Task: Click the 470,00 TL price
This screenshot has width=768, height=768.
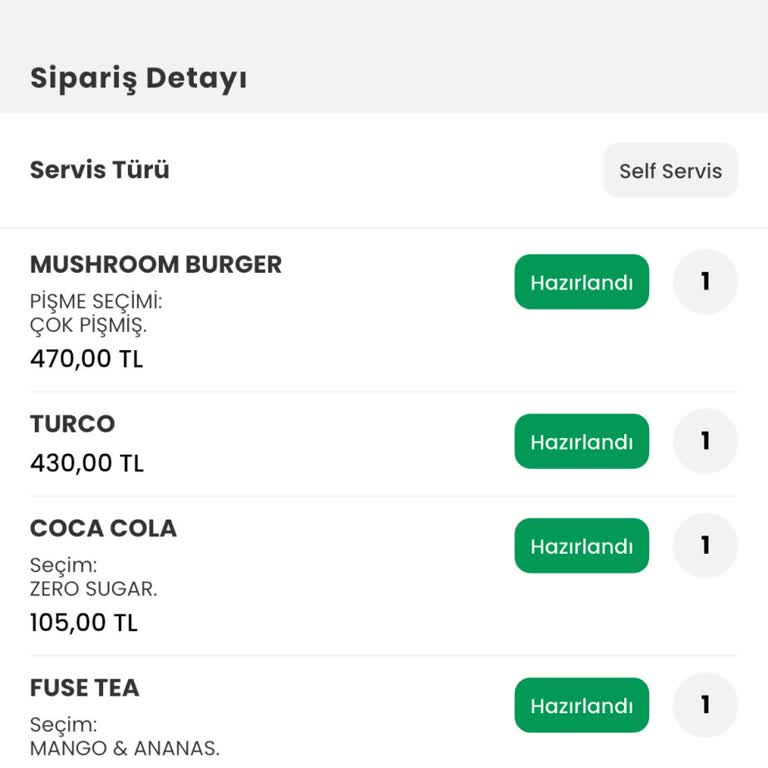Action: tap(87, 358)
